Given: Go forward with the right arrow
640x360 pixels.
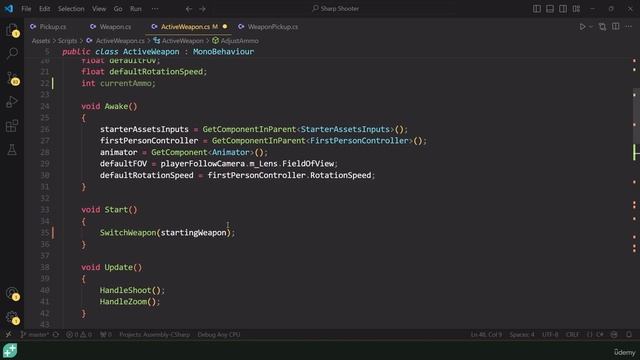Looking at the screenshot, I should [202, 9].
